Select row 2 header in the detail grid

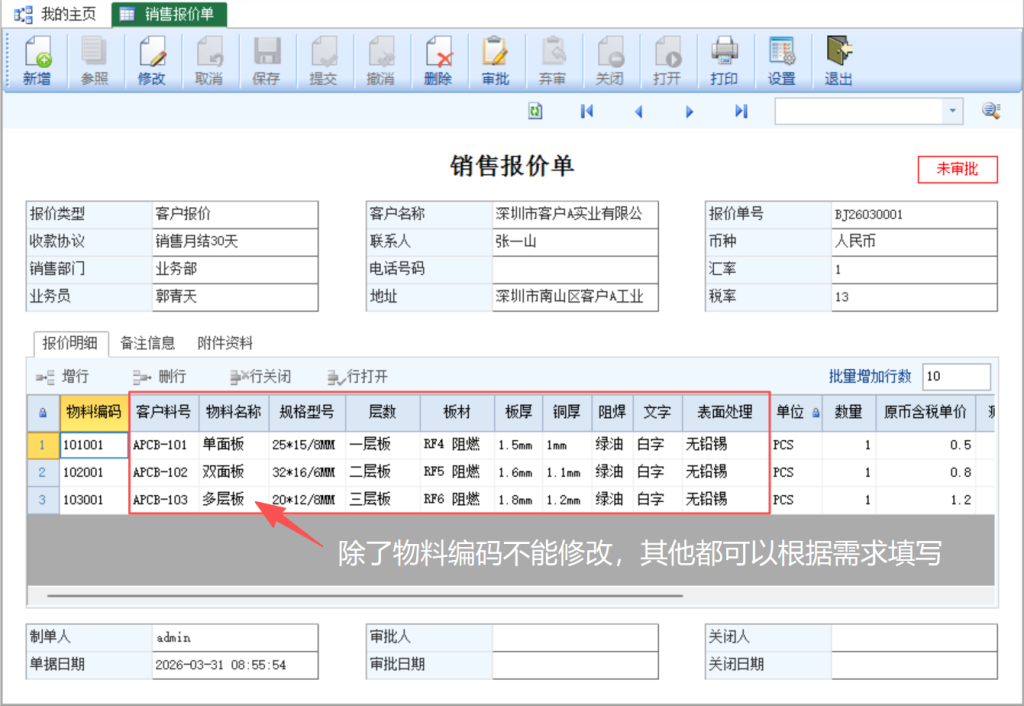click(x=42, y=472)
